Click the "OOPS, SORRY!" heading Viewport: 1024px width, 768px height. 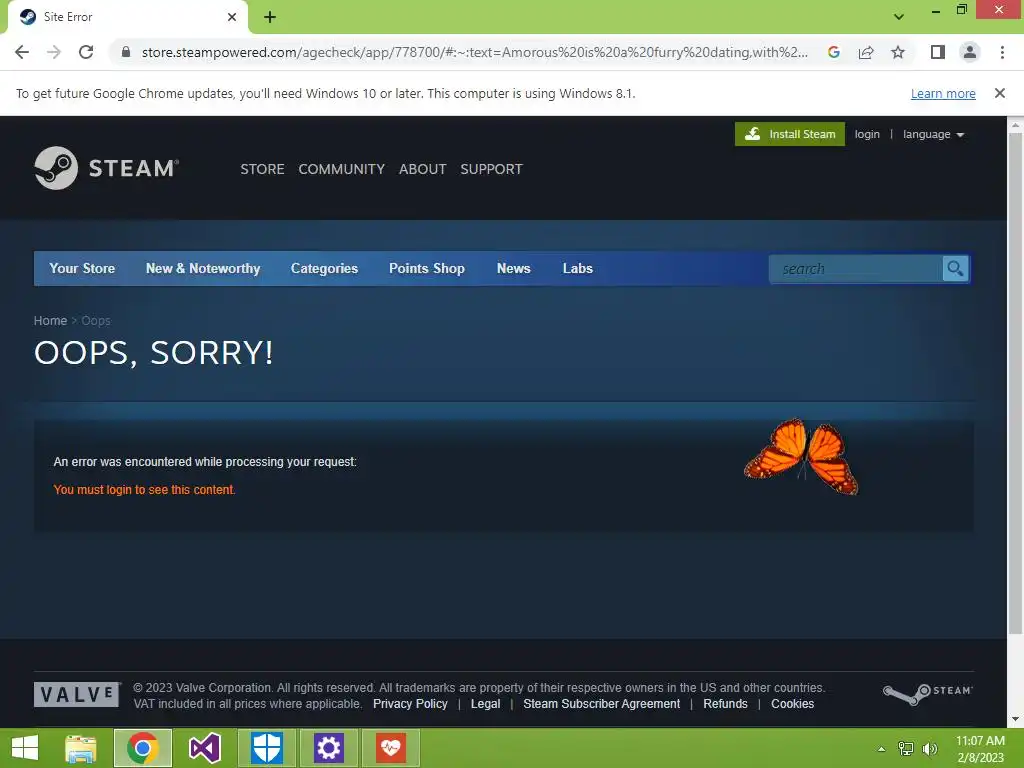click(153, 353)
